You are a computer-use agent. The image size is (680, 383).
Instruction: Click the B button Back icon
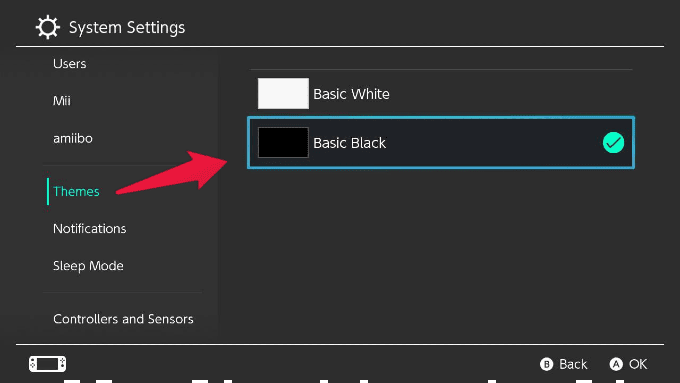click(546, 364)
